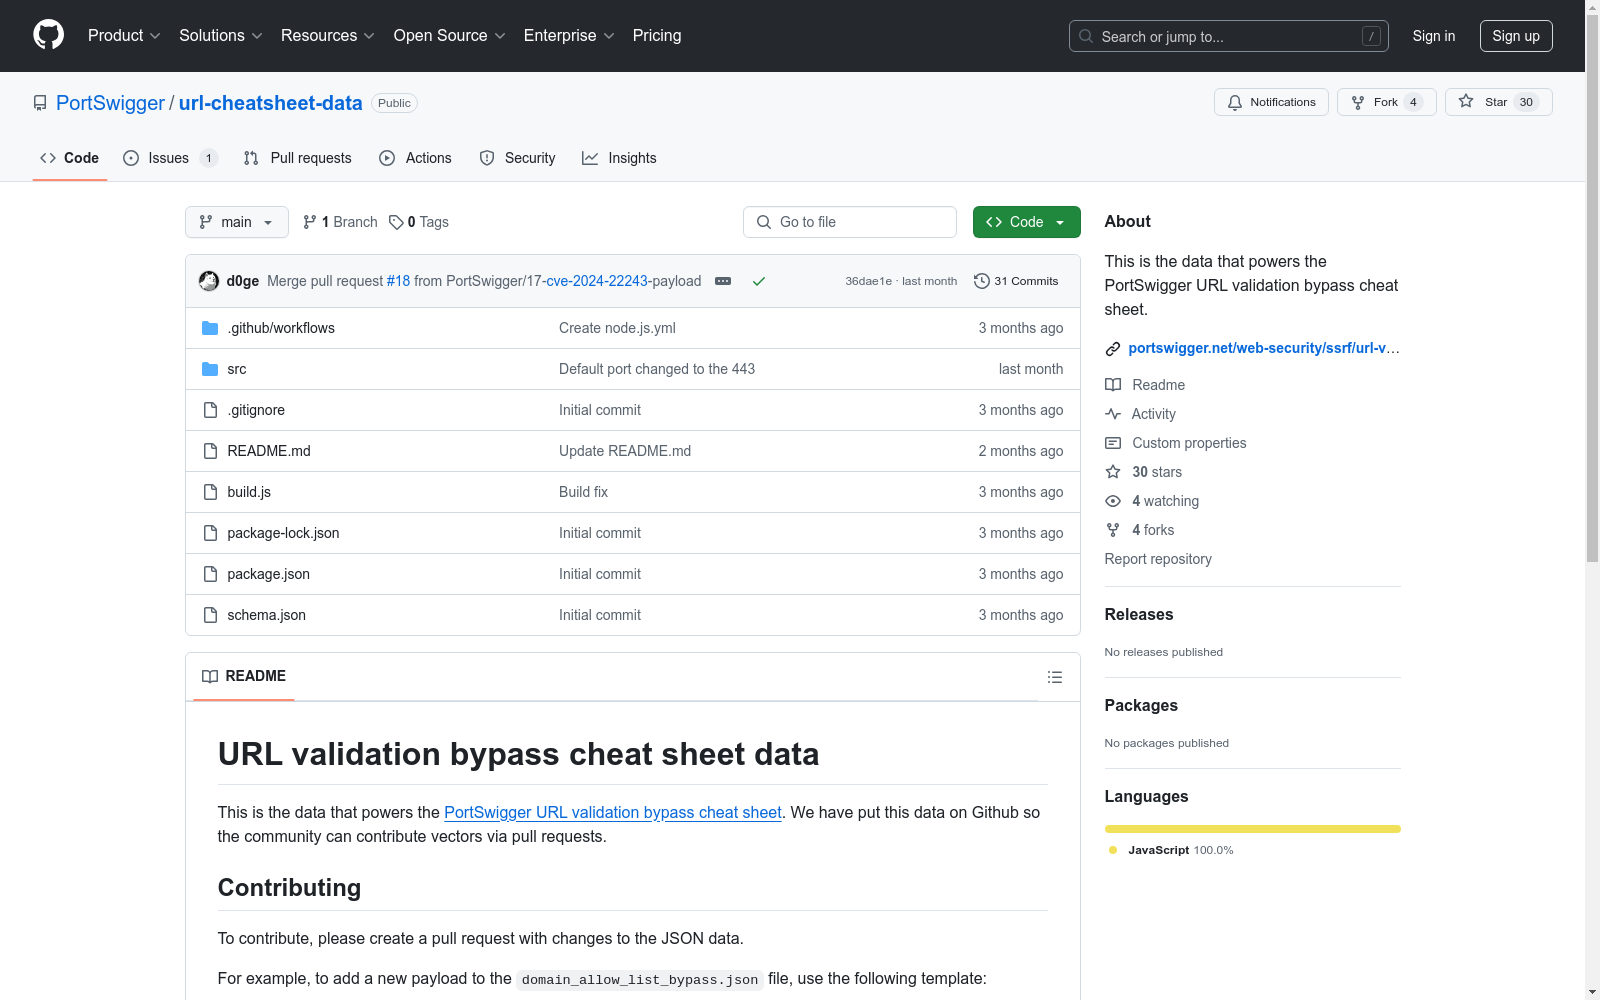Viewport: 1600px width, 1000px height.
Task: Open the Enterprise dropdown menu
Action: coord(569,35)
